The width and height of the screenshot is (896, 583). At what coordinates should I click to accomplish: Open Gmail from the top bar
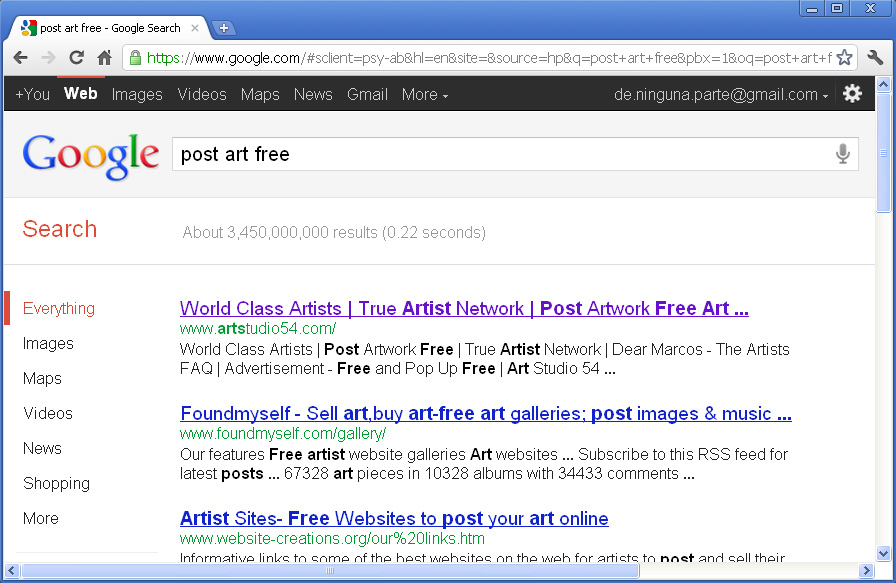click(367, 94)
